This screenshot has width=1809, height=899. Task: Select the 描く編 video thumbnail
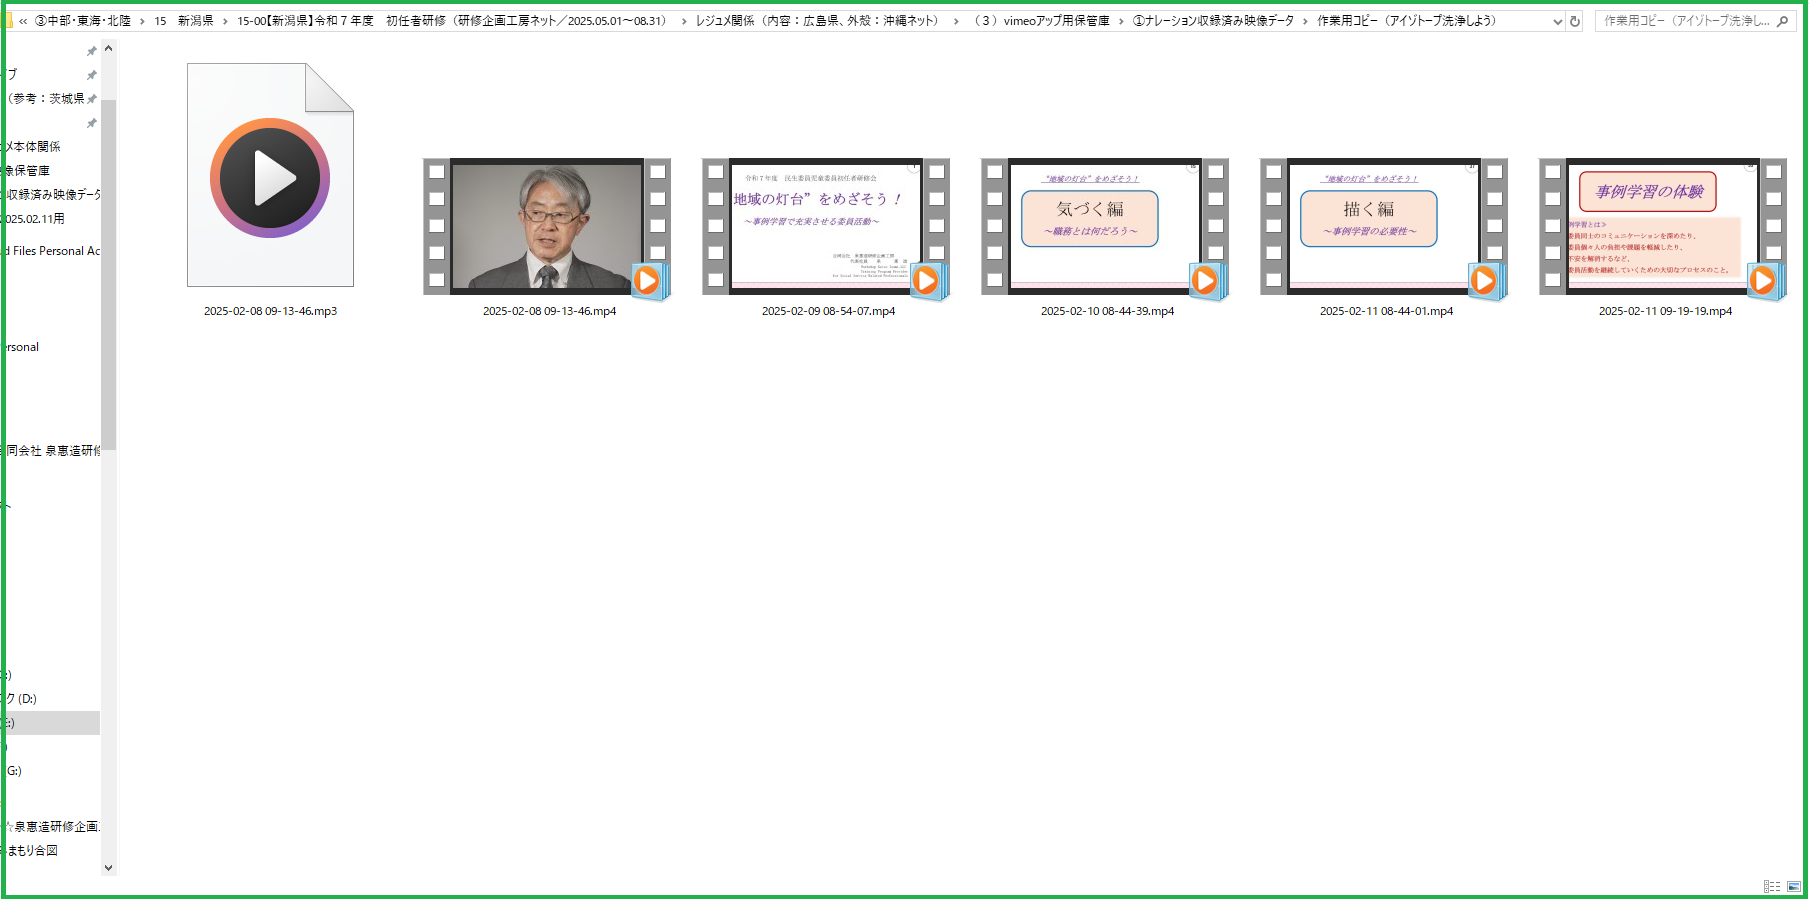click(1384, 227)
